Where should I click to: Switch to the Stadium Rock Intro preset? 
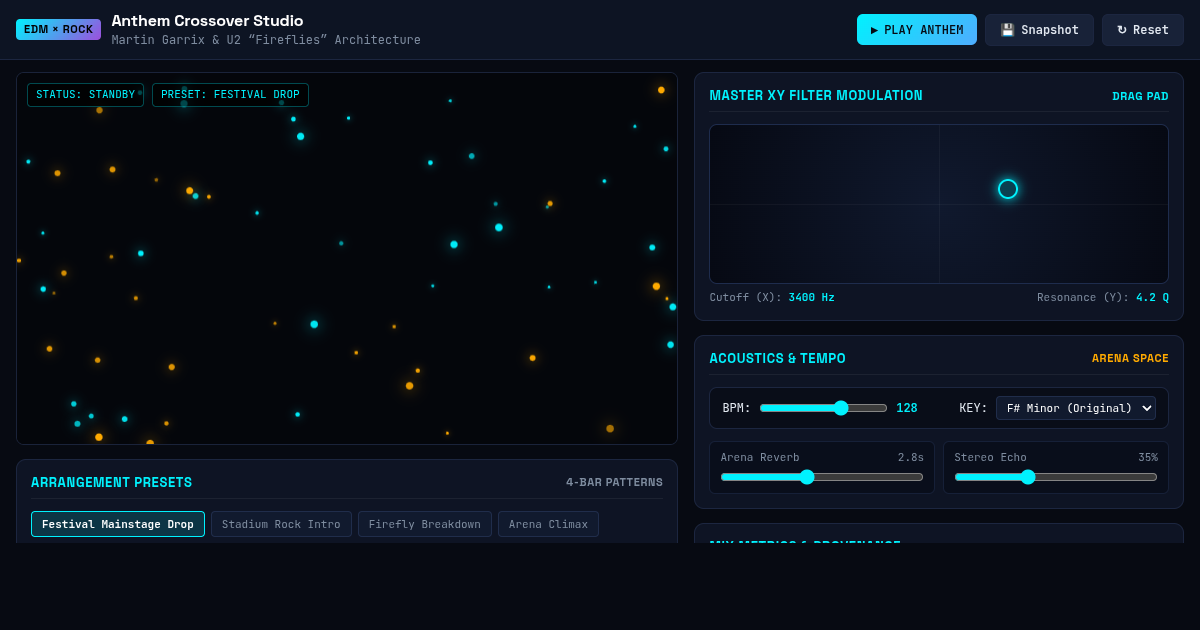pos(281,524)
